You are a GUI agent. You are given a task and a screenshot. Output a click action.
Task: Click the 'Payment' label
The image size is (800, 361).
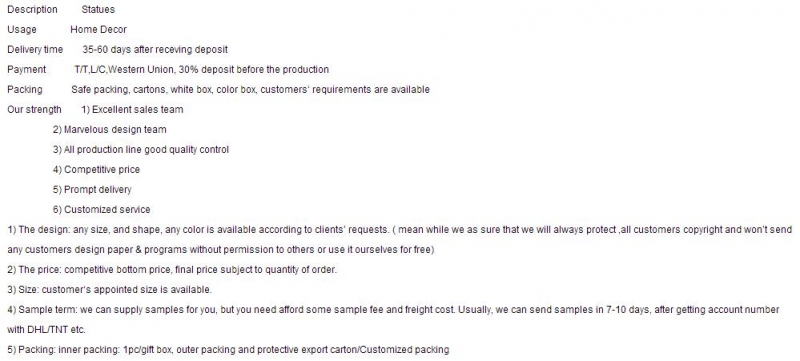(27, 69)
